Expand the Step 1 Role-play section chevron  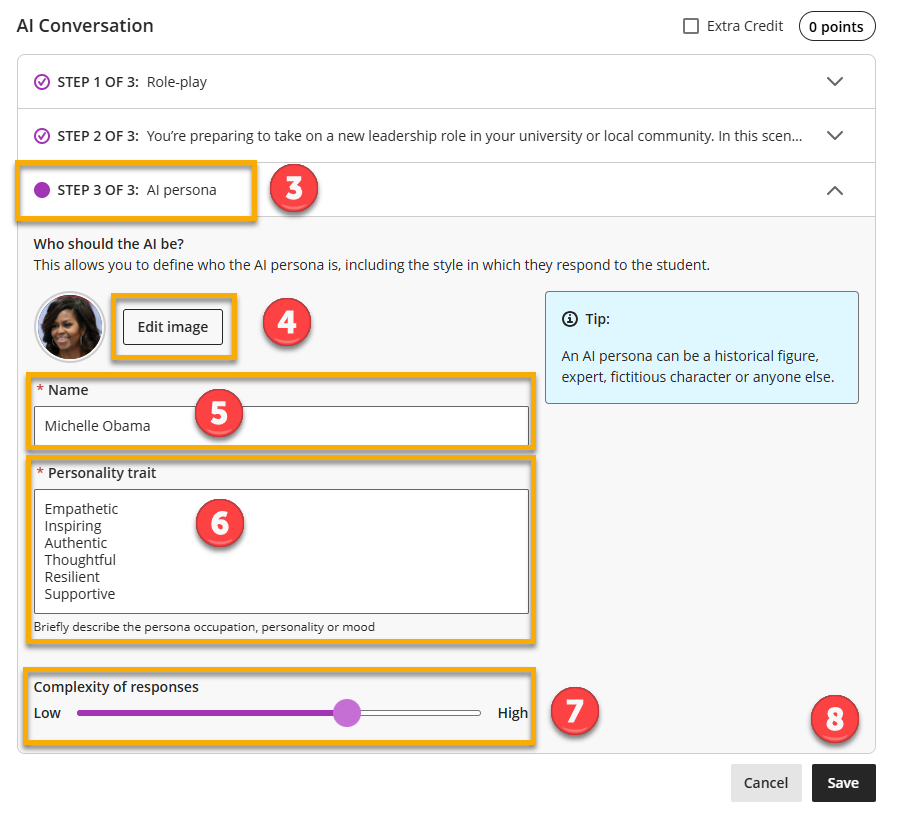tap(835, 82)
